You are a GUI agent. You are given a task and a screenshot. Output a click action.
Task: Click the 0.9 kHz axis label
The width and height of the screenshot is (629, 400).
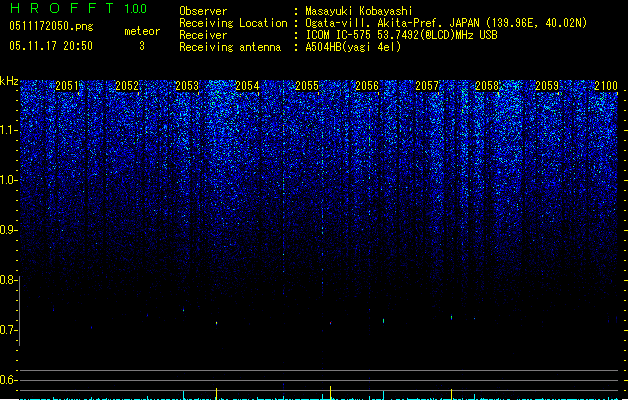click(x=9, y=230)
